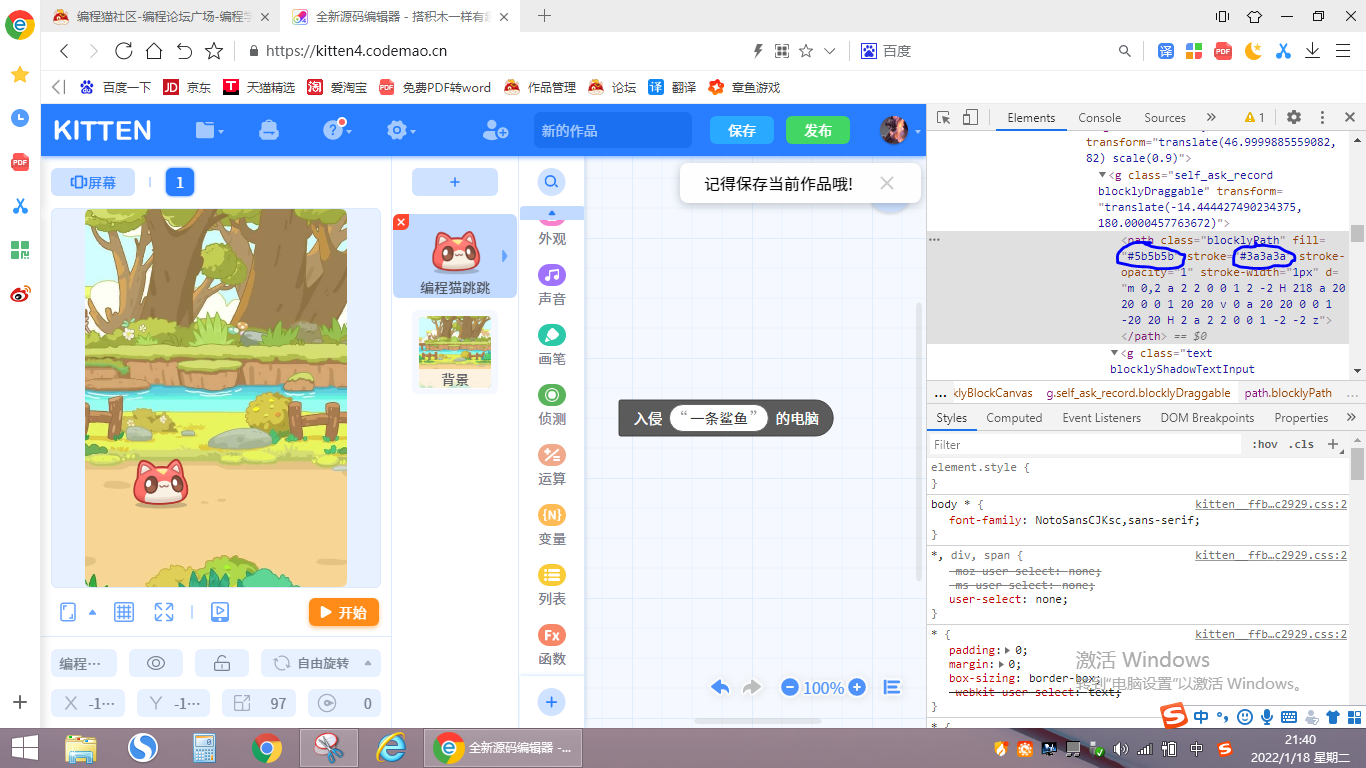Open the 自由旋转 rotation mode dropdown
The image size is (1366, 768).
tap(321, 663)
